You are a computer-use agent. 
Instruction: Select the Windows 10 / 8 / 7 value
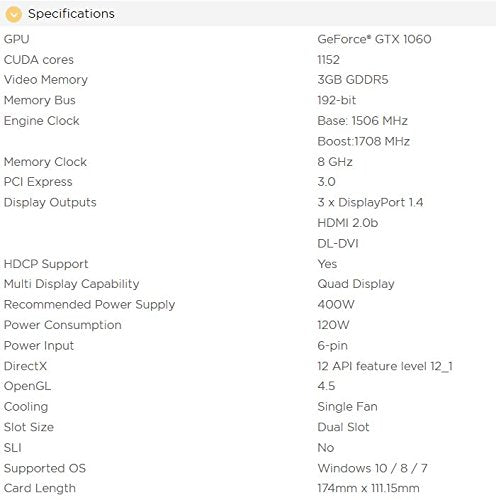point(372,468)
